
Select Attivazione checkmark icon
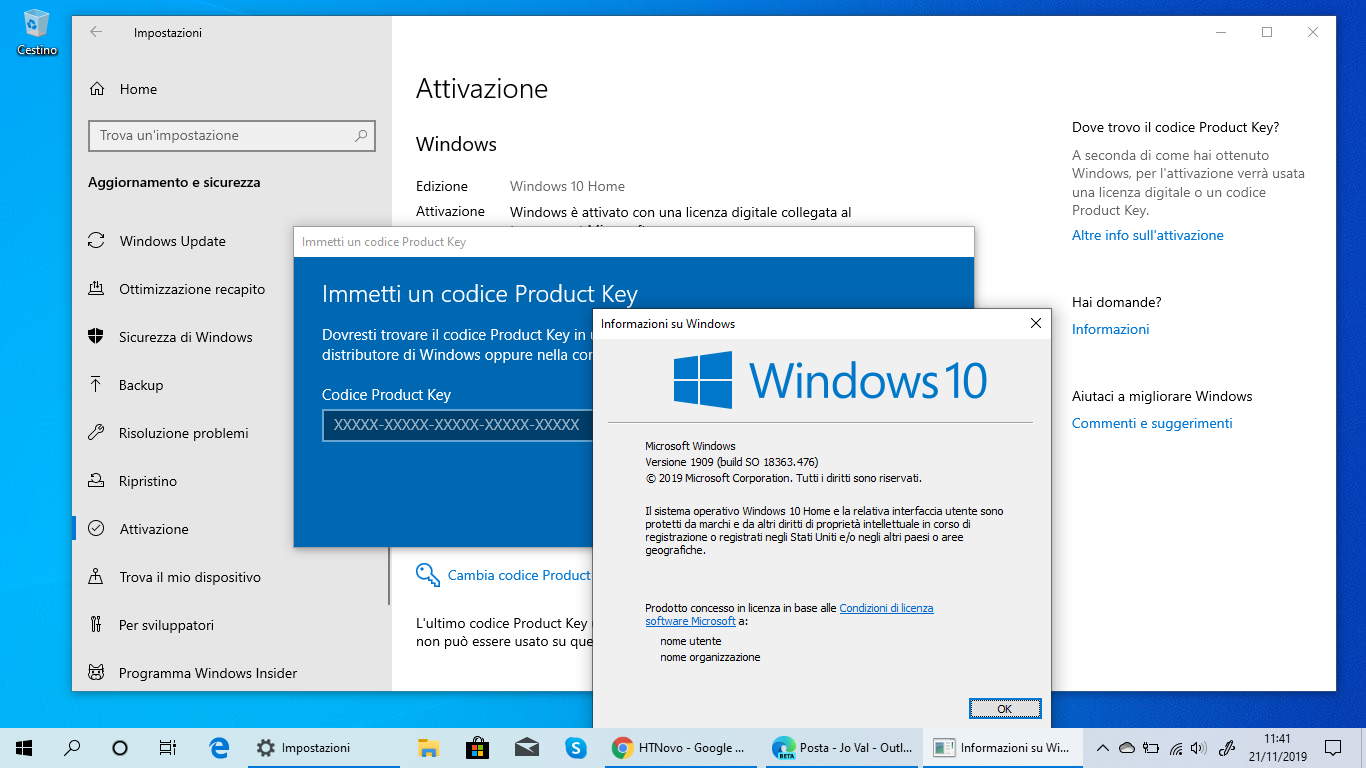(x=96, y=529)
